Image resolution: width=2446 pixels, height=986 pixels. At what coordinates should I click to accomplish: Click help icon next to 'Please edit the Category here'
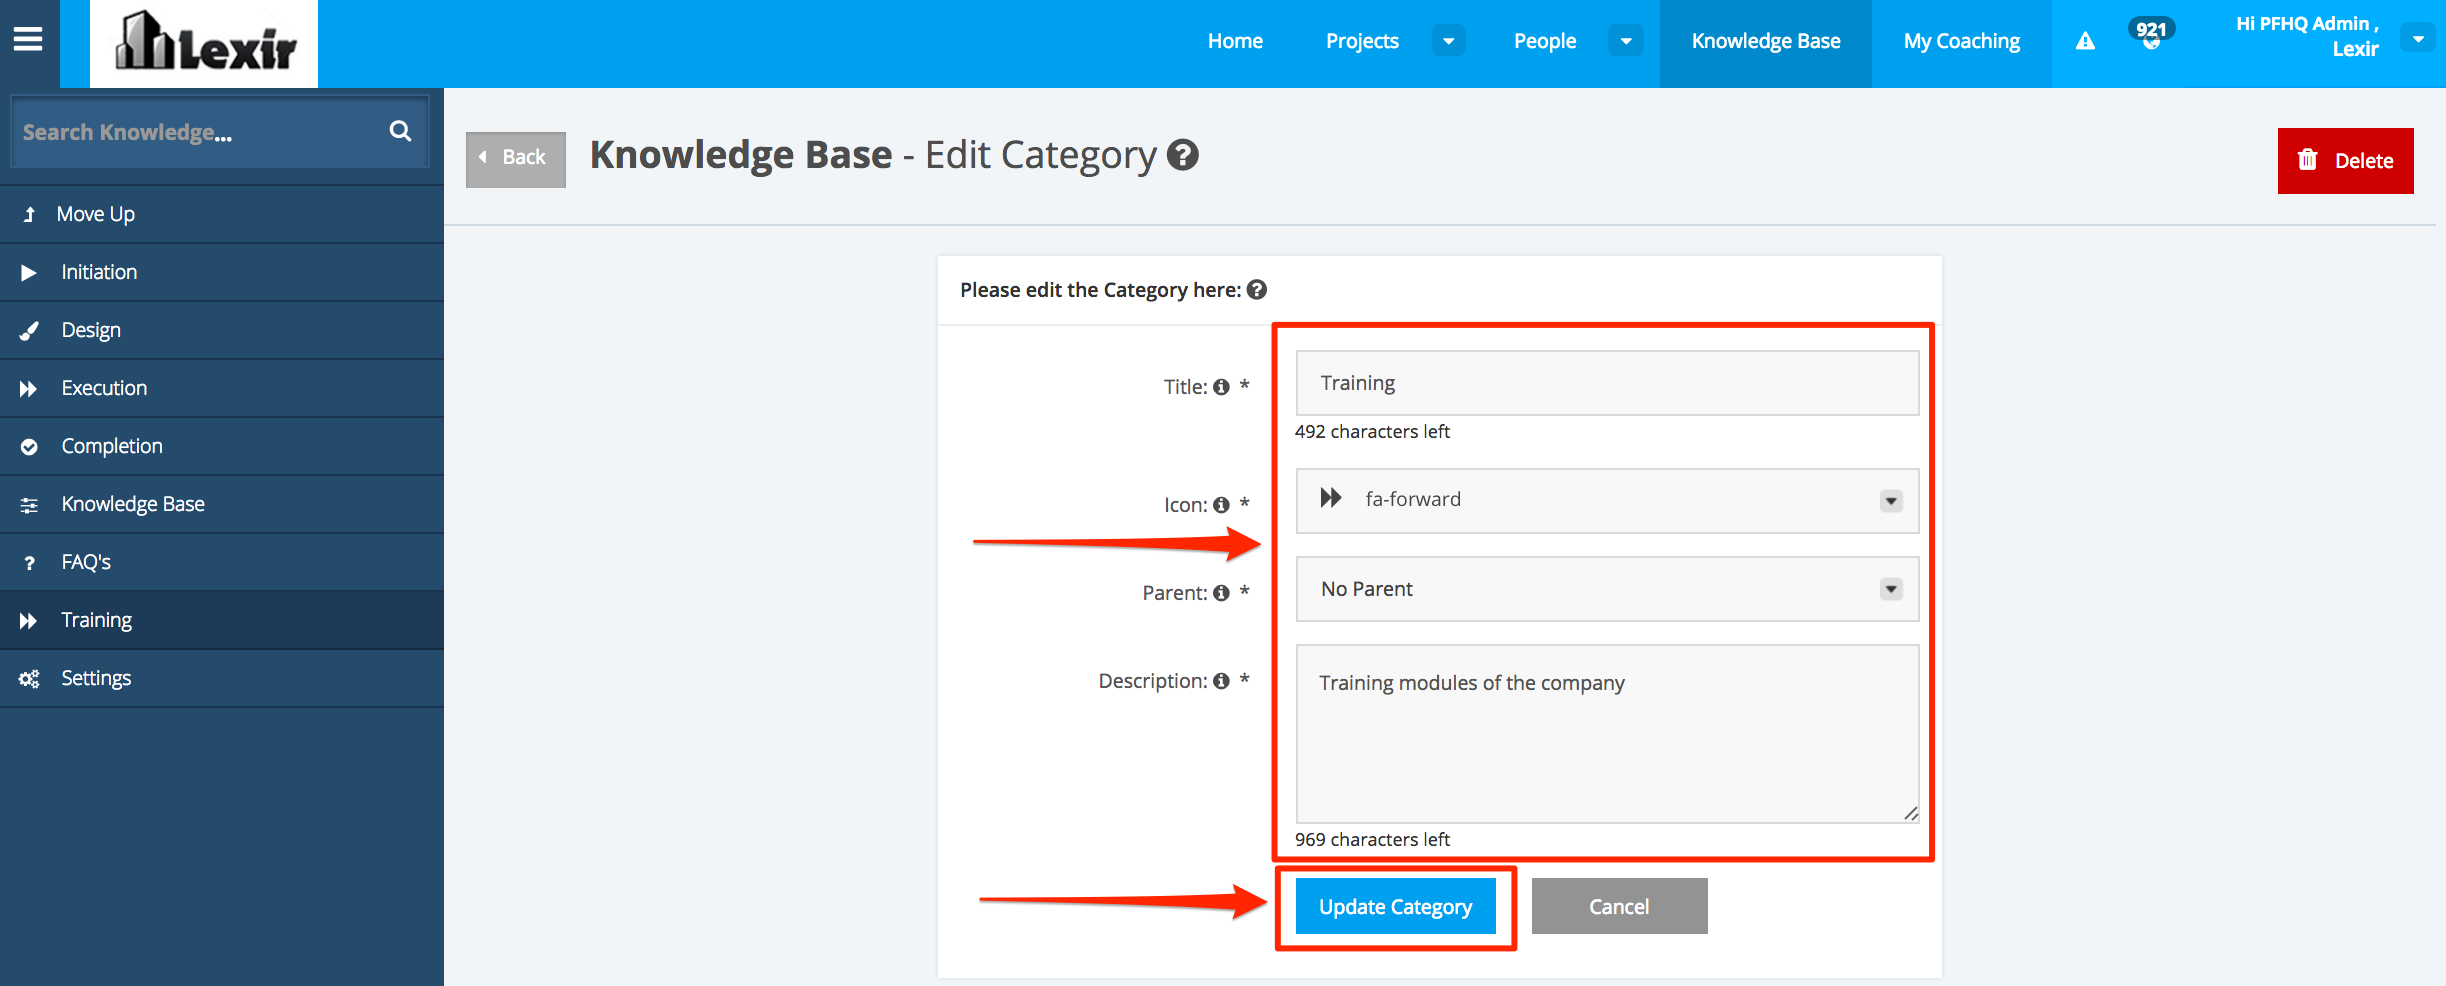[x=1257, y=289]
